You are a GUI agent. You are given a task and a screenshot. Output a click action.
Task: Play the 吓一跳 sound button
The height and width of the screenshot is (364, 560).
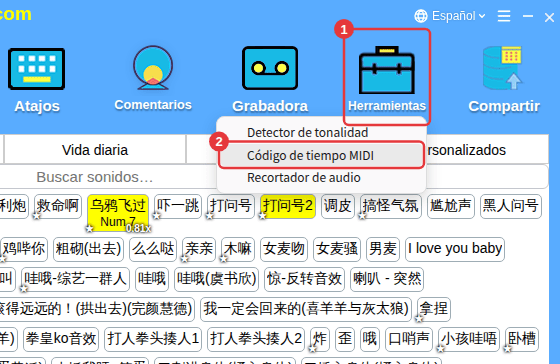[x=178, y=206]
